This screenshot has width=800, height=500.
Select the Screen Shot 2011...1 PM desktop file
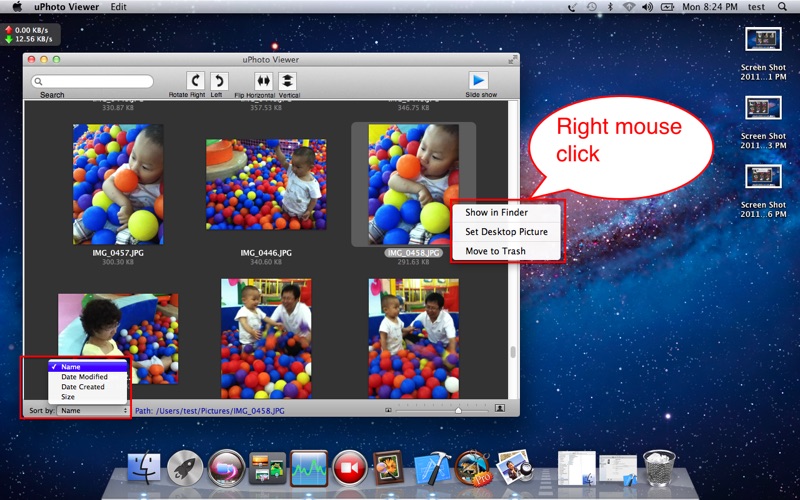click(763, 54)
